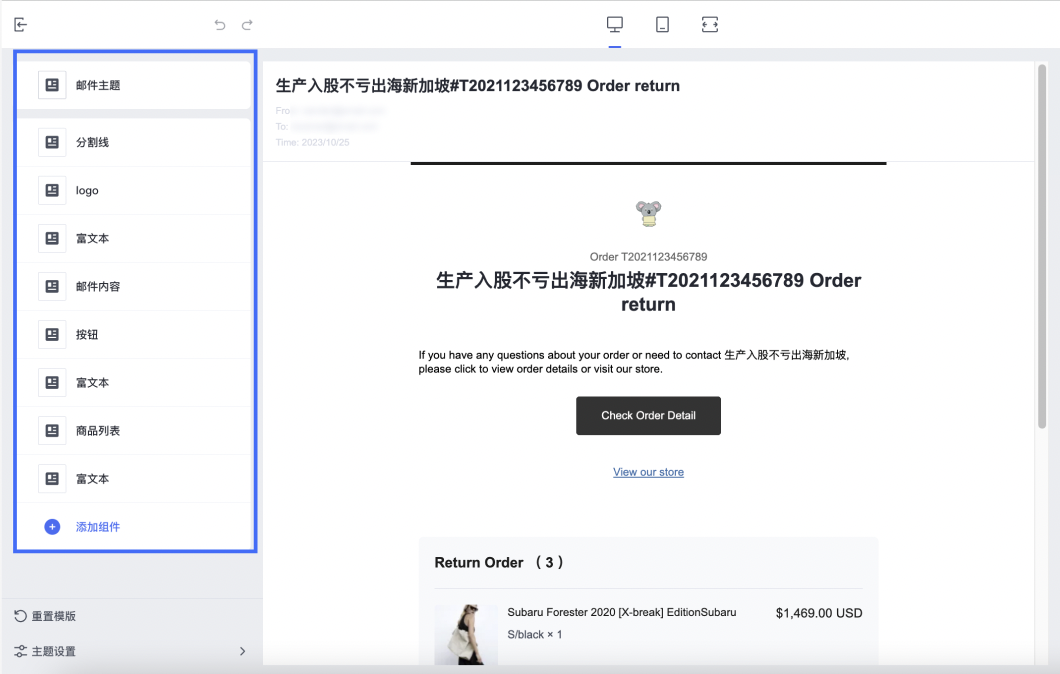Click the koala logo image in preview
The width and height of the screenshot is (1060, 674).
648,214
